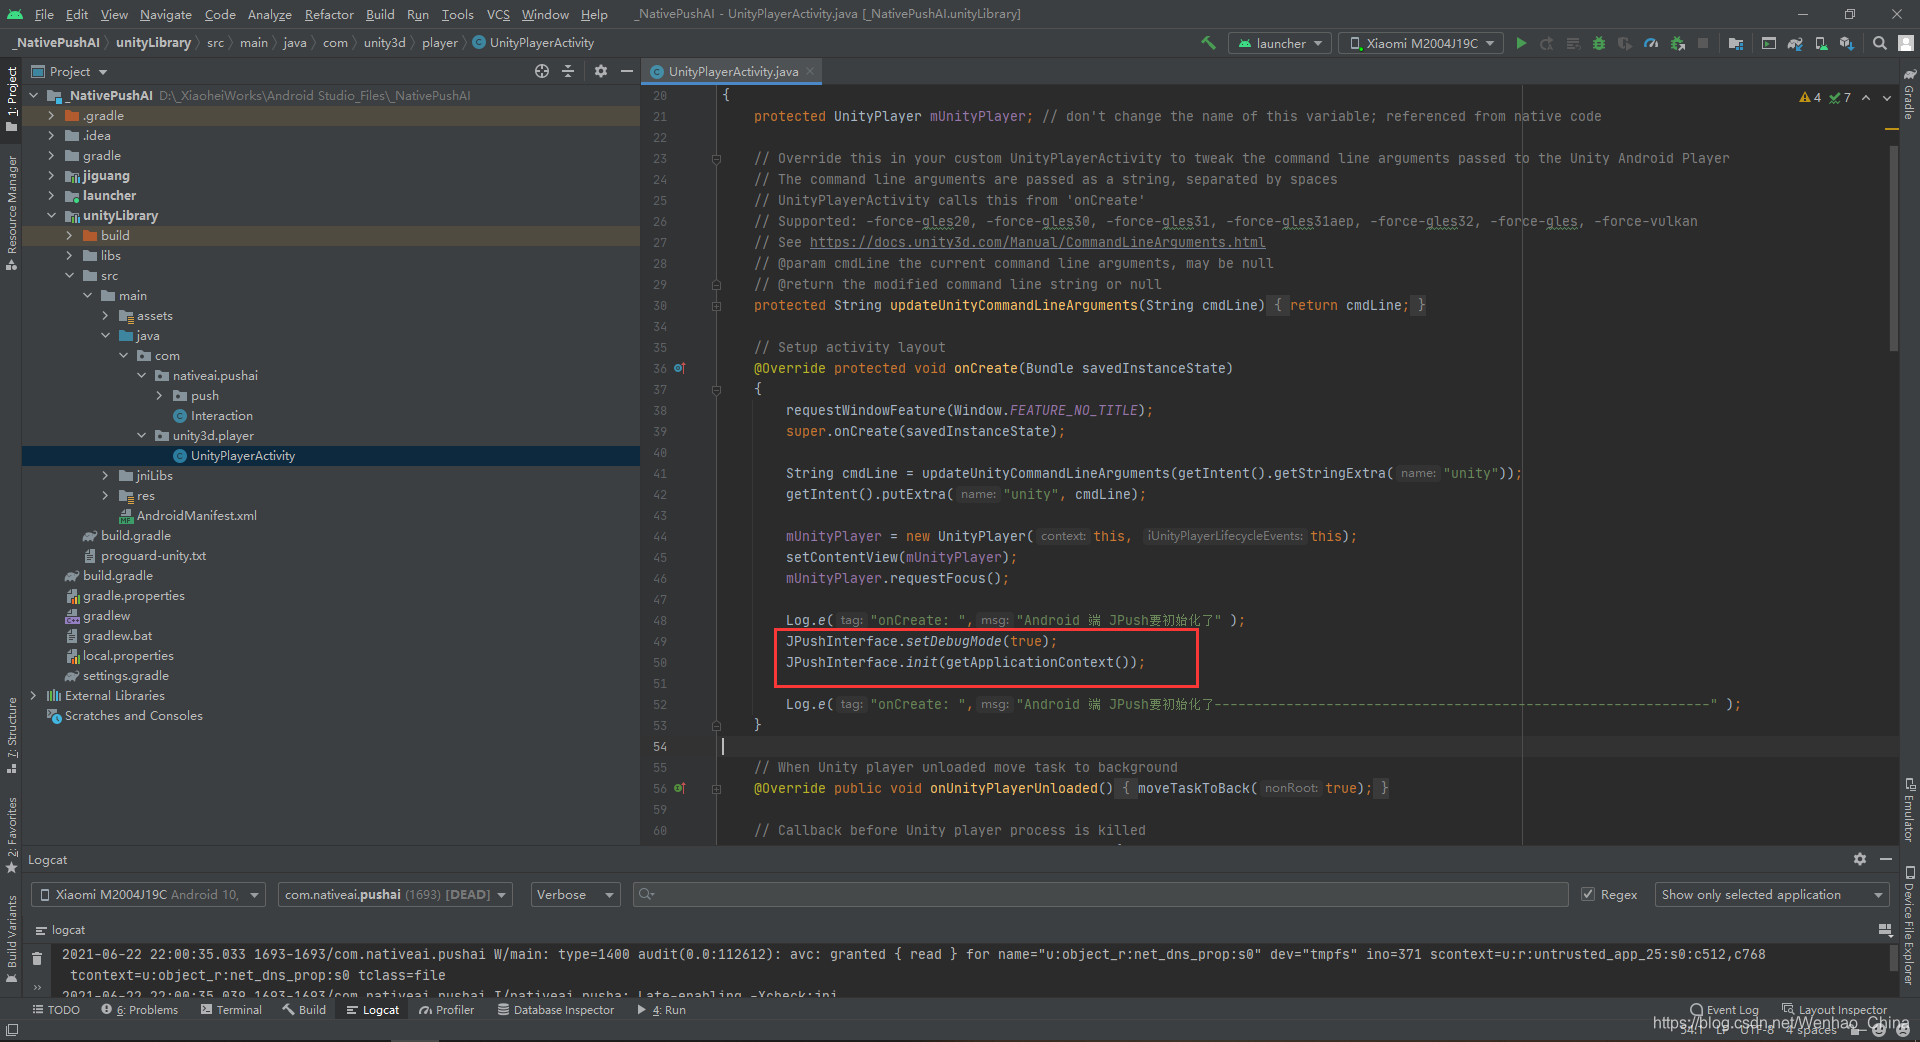Click tool window quick access icon in status bar

(x=11, y=1030)
